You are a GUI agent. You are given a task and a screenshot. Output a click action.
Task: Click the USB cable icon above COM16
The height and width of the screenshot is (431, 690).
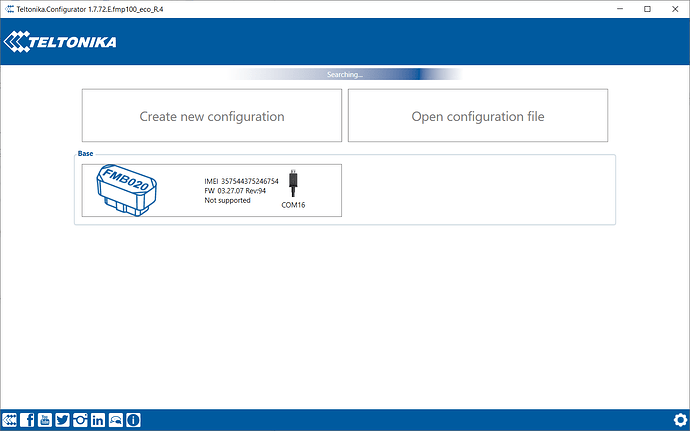click(x=293, y=183)
